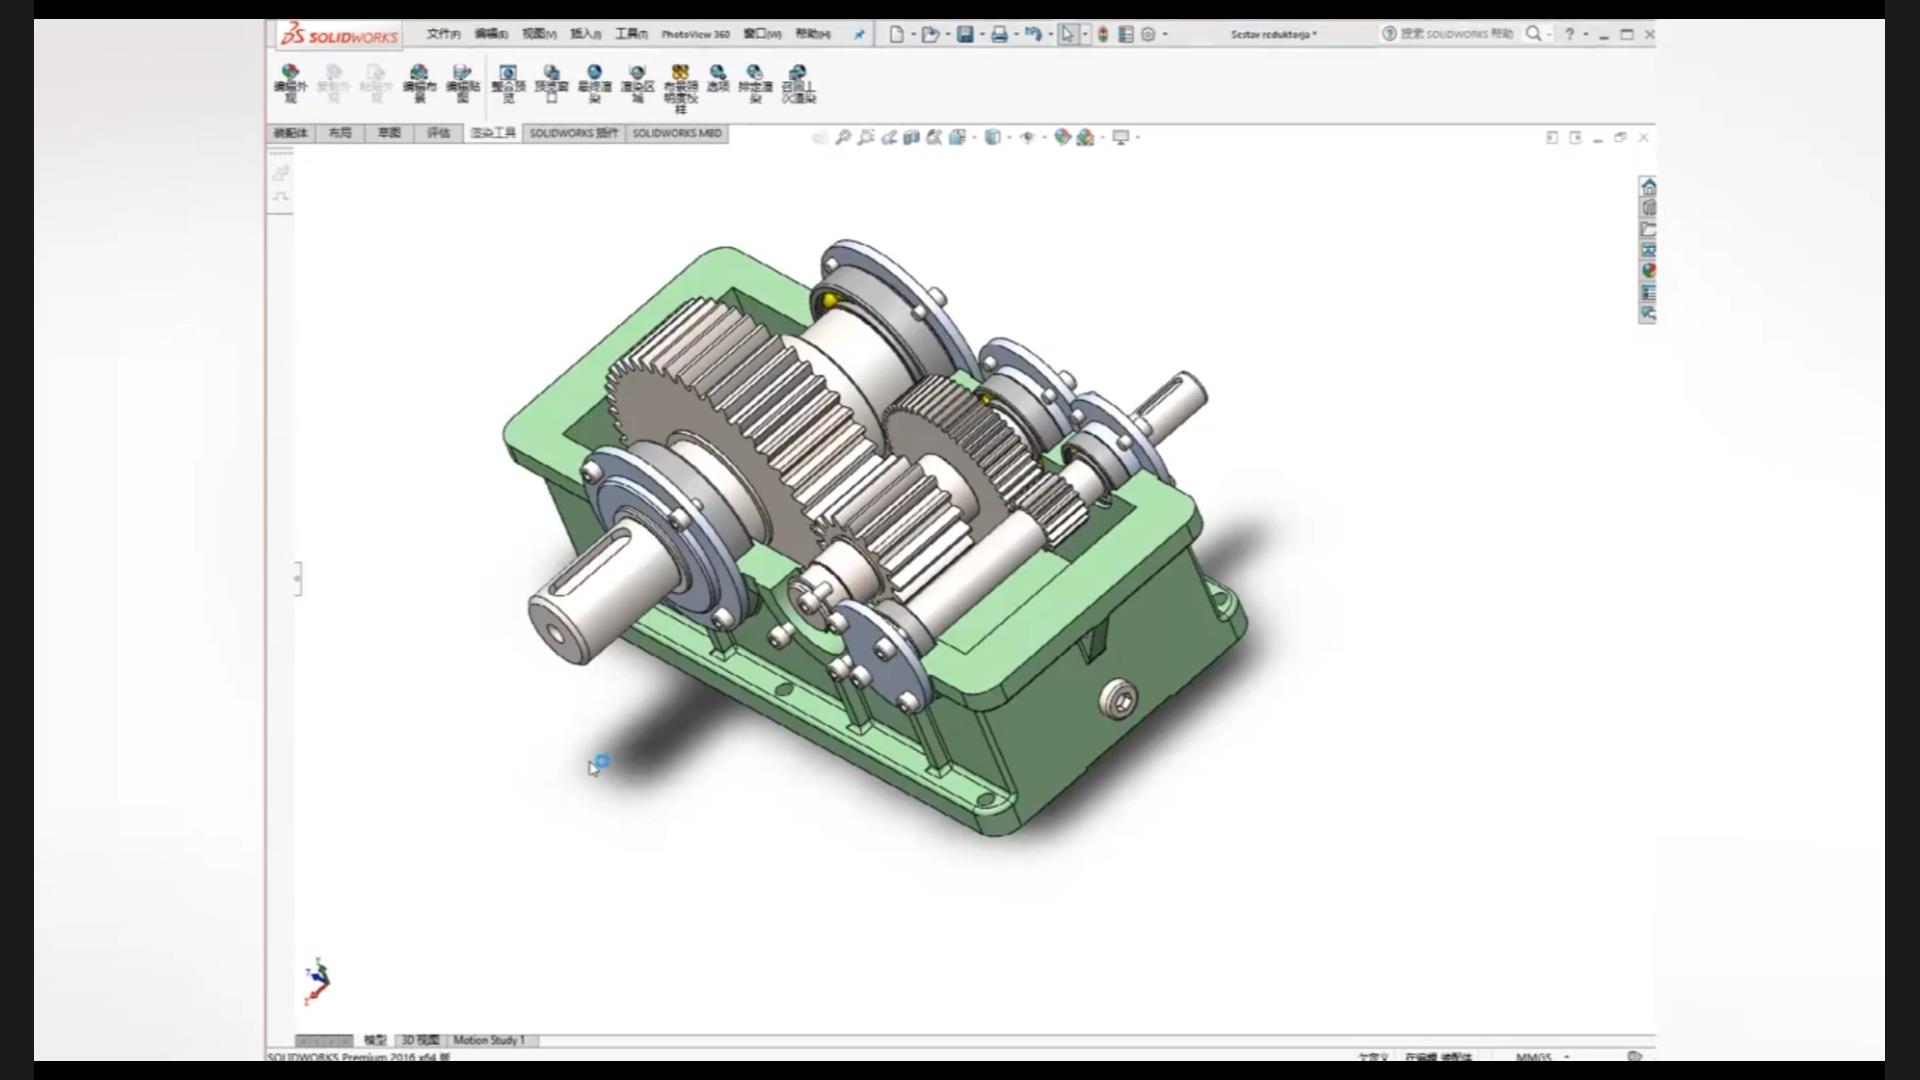Open the Integrated Preview render tool
This screenshot has width=1920, height=1080.
(x=508, y=73)
